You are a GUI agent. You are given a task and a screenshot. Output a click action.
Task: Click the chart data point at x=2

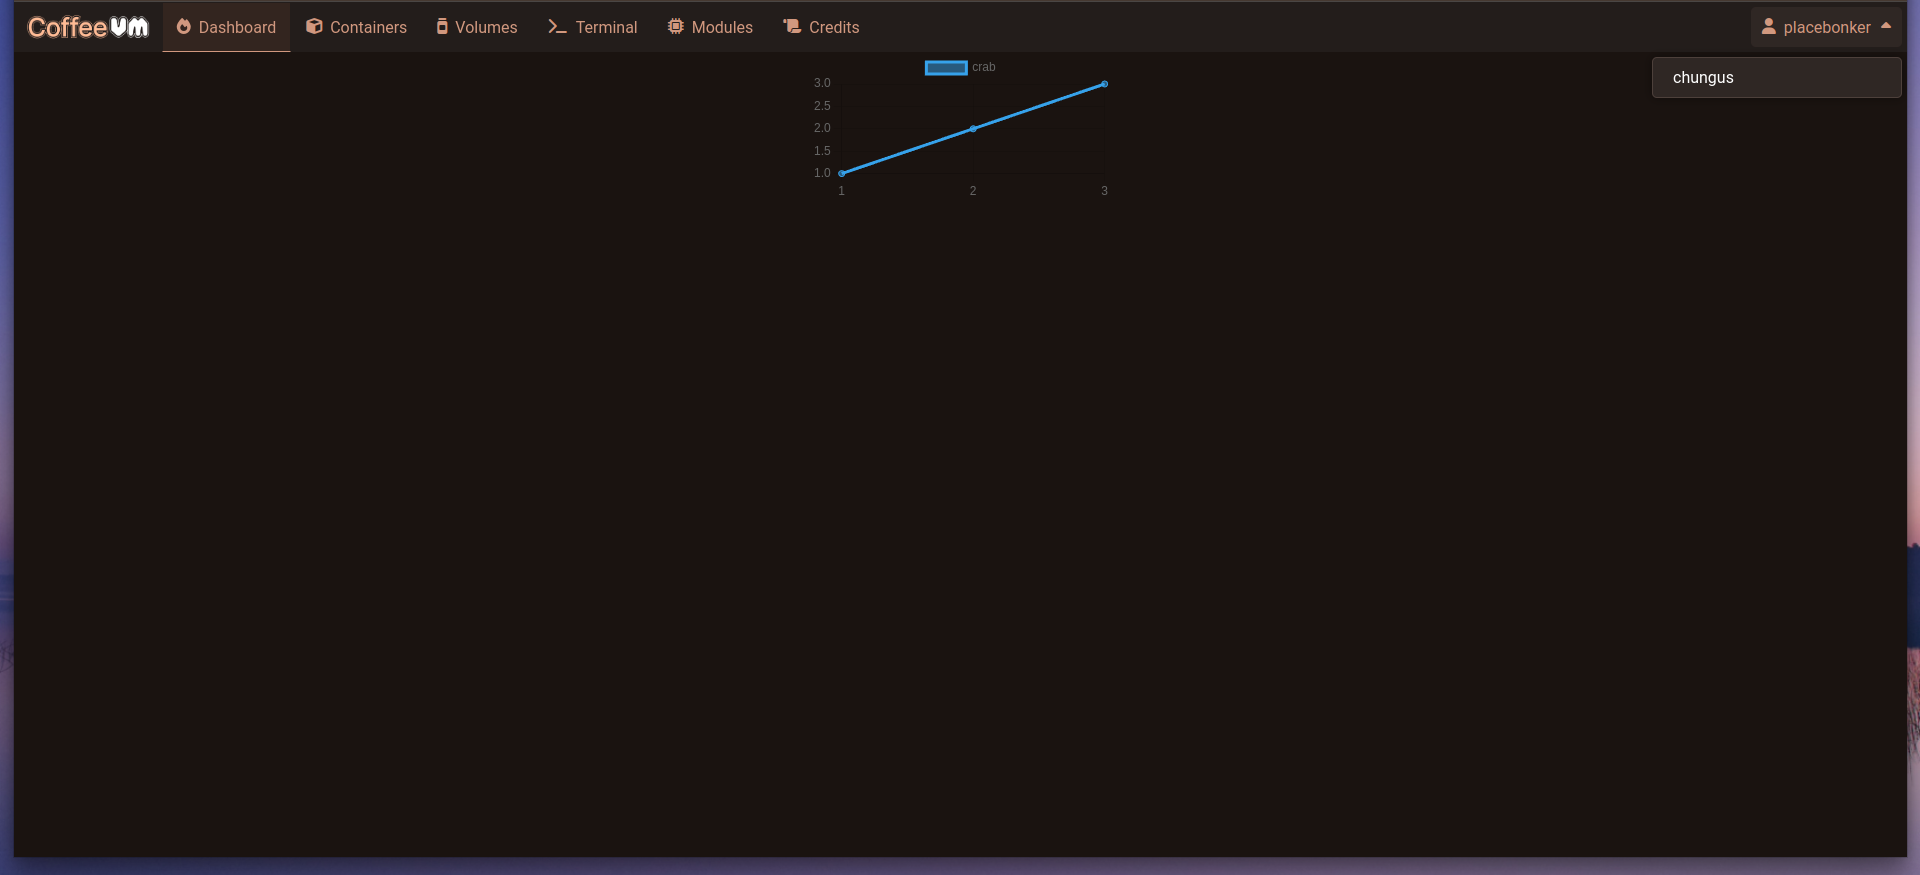point(973,129)
